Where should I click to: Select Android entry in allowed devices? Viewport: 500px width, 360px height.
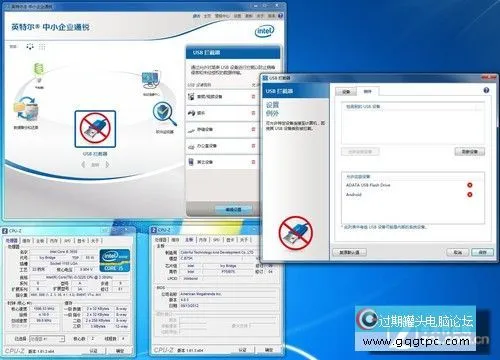[x=354, y=195]
